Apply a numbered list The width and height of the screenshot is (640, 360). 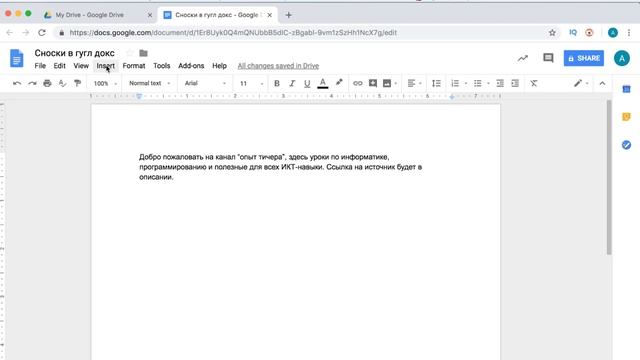click(x=455, y=83)
